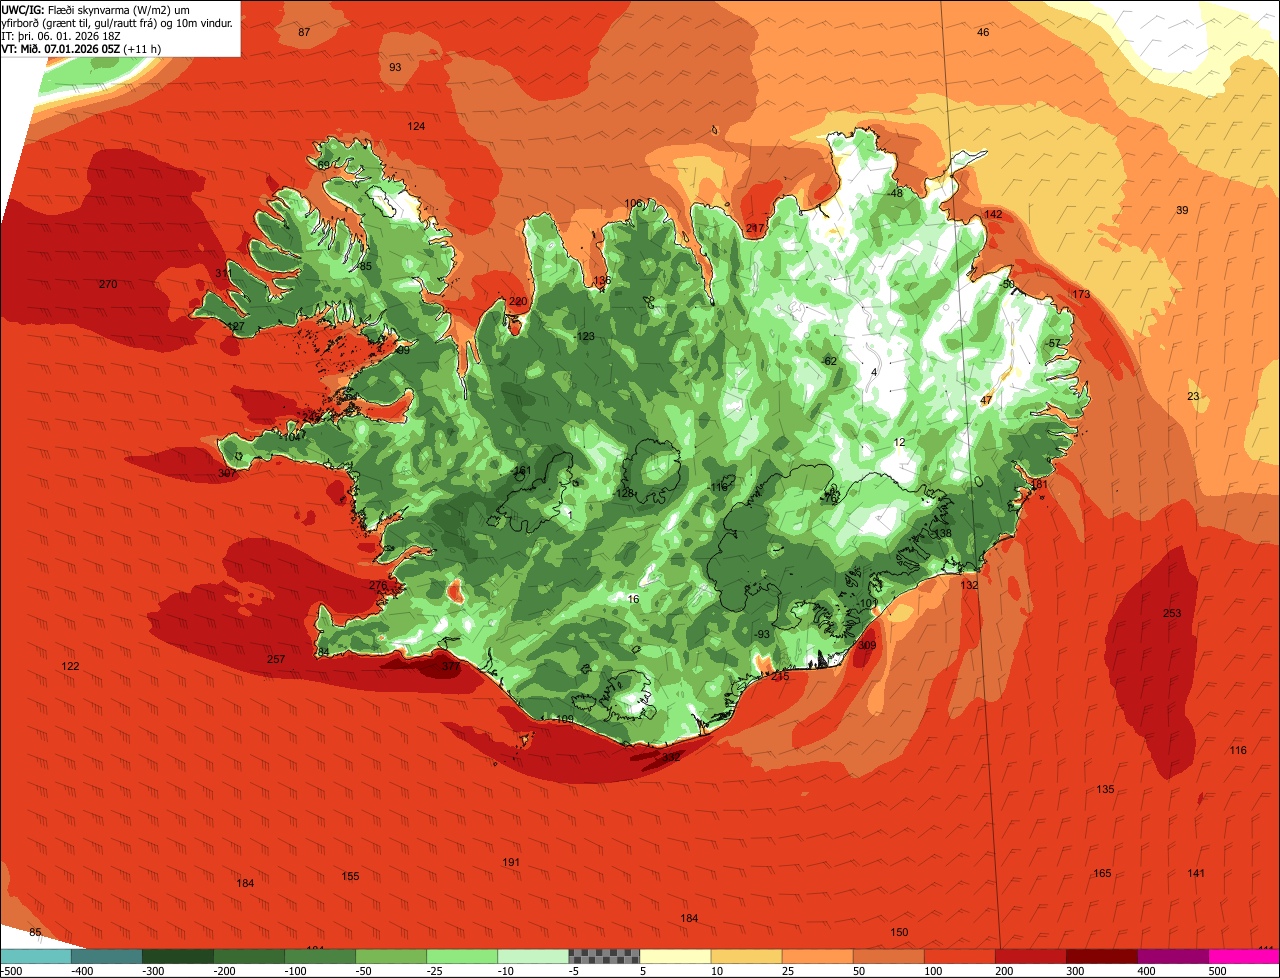Click the value 220 by the northwest bay
Viewport: 1280px width, 978px height.
(x=518, y=302)
